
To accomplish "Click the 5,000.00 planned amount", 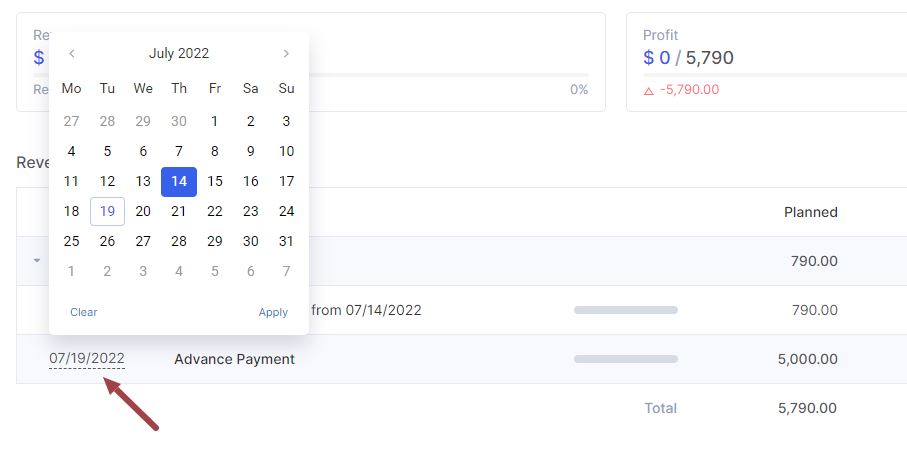I will click(x=807, y=359).
